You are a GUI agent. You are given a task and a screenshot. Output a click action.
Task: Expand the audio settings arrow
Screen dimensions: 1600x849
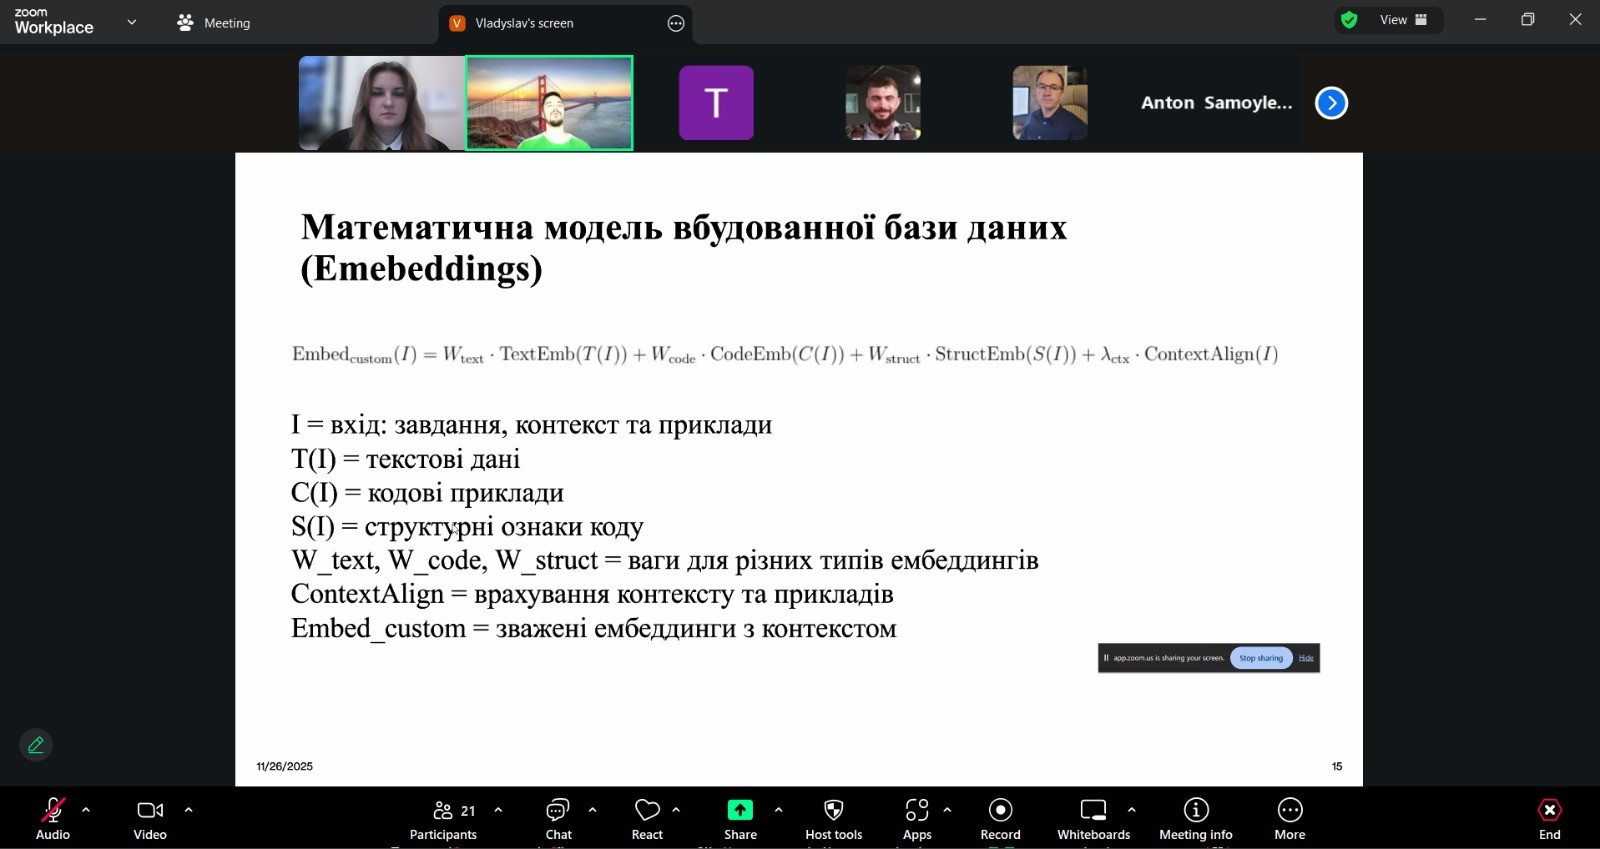click(86, 810)
